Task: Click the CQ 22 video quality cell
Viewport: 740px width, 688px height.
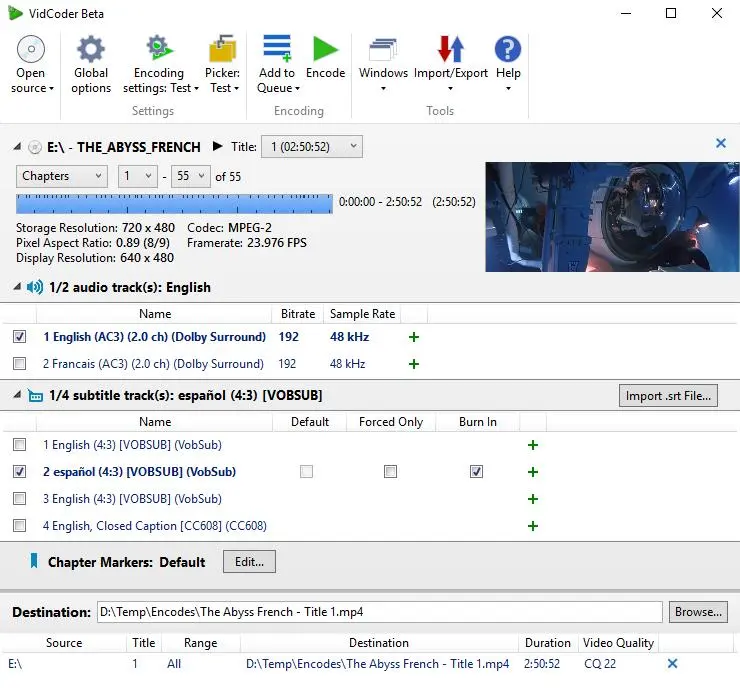Action: click(600, 663)
